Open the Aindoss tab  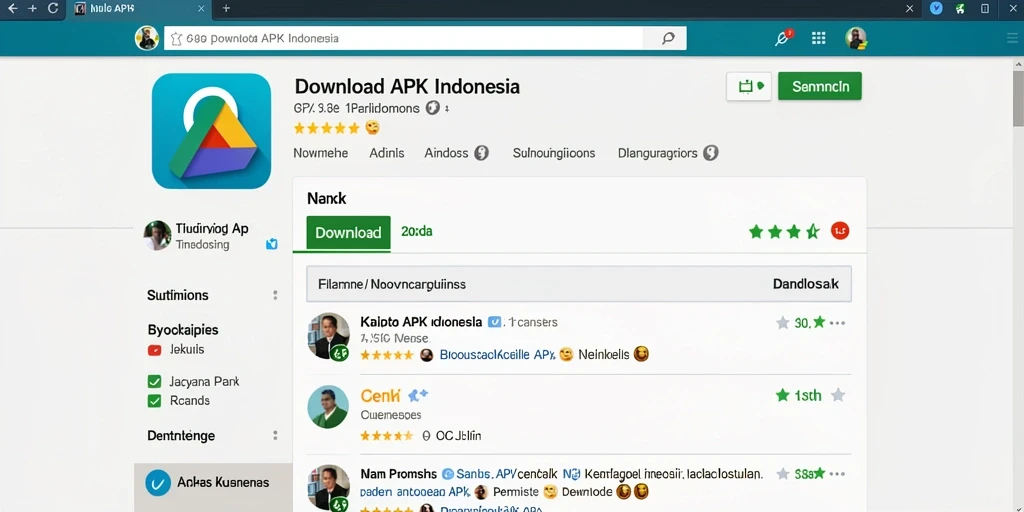click(447, 153)
